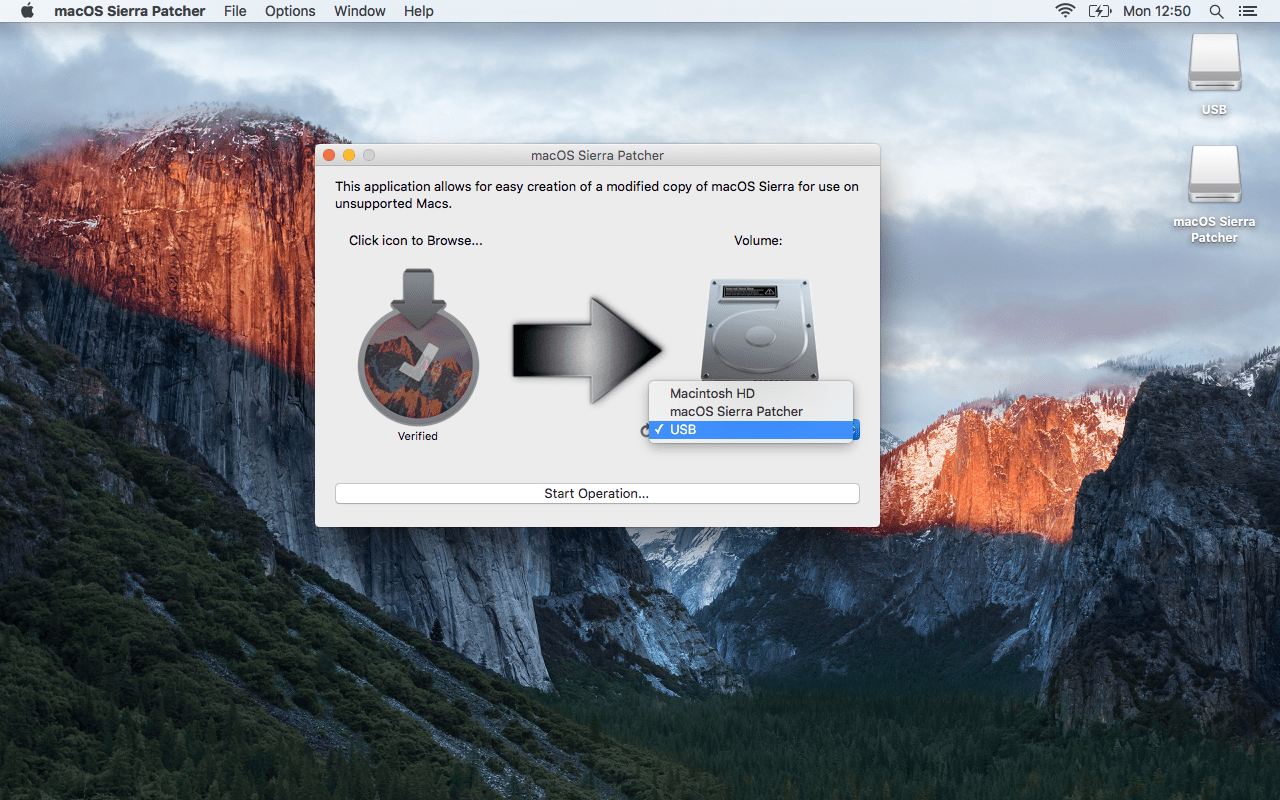Screen dimensions: 1280x800
Task: Click the Start Operation button
Action: coord(597,493)
